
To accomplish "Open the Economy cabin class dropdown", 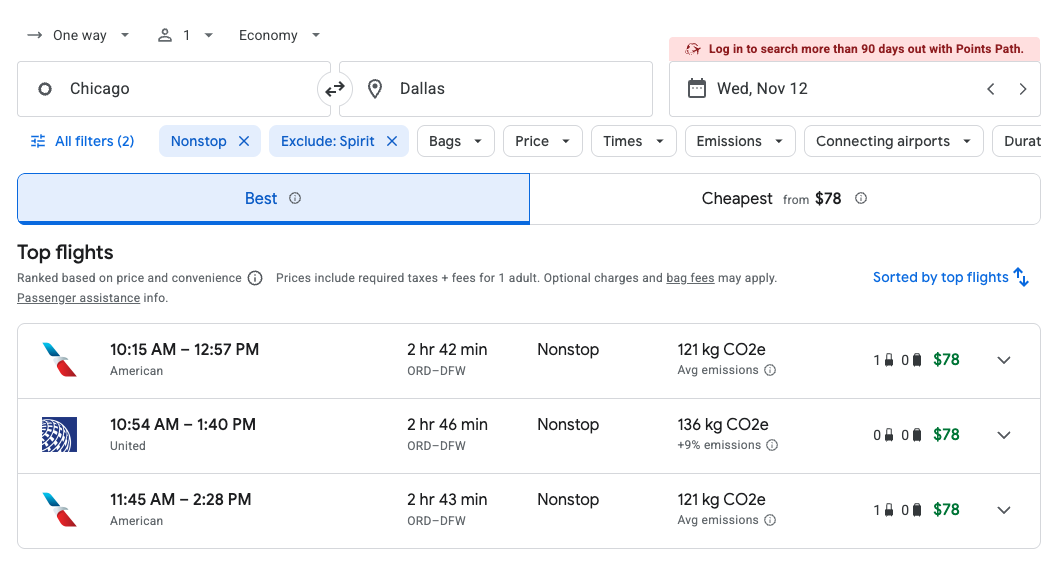I will (279, 35).
